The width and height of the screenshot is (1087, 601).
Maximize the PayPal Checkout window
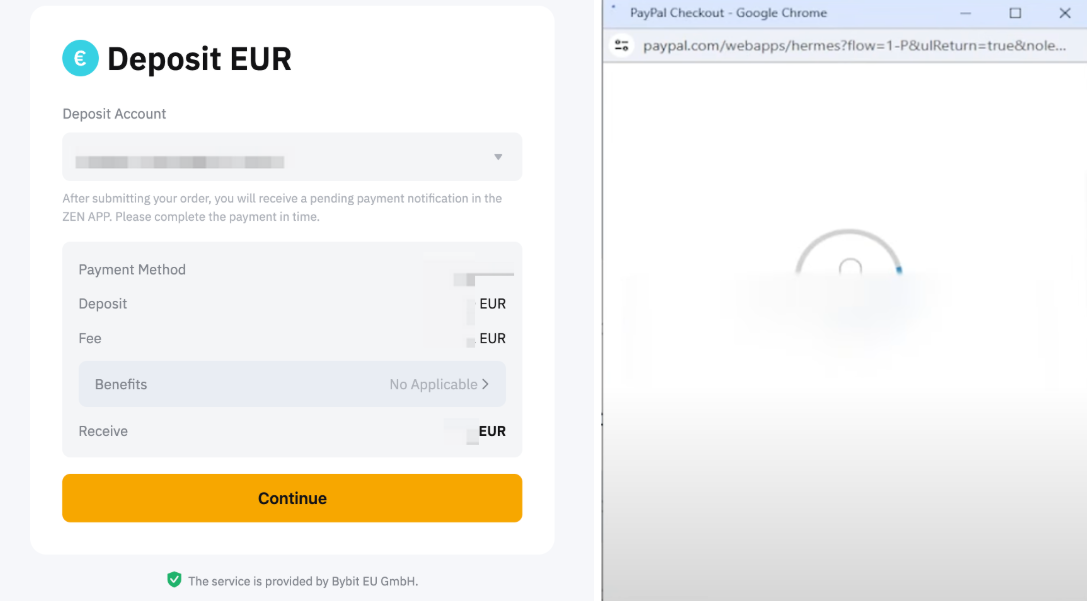click(1015, 13)
